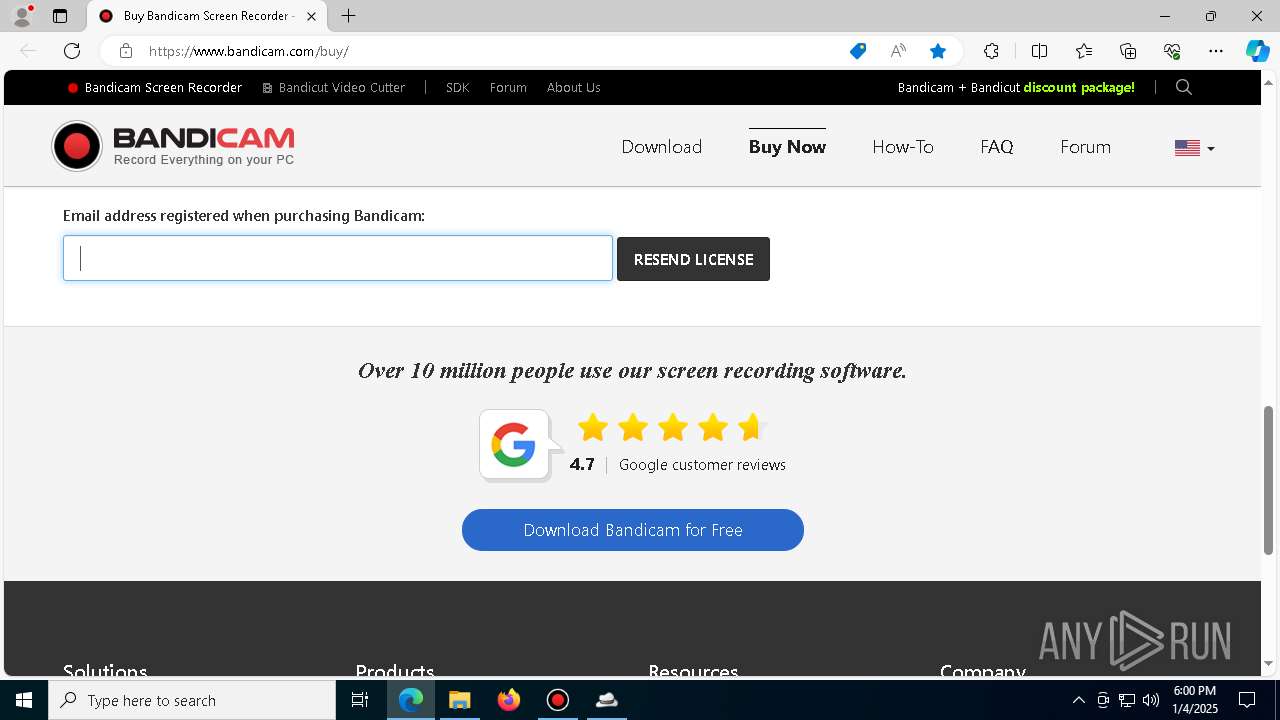Click the address bar URL
This screenshot has width=1280, height=720.
click(x=249, y=51)
